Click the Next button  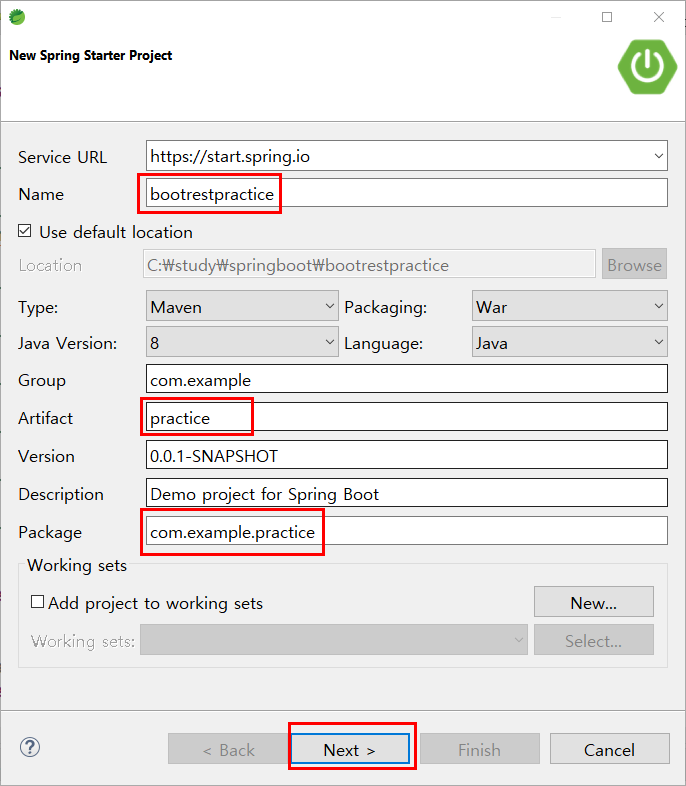[x=350, y=749]
